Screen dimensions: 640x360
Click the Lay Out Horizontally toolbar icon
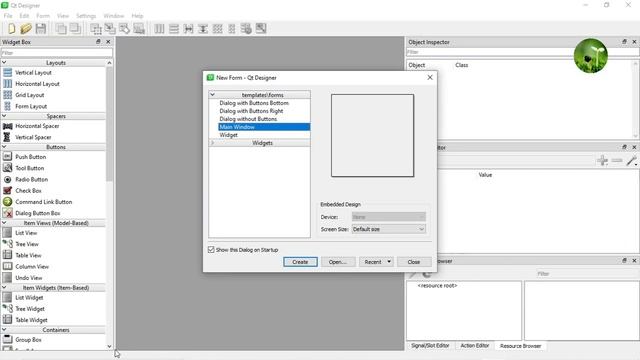point(159,29)
